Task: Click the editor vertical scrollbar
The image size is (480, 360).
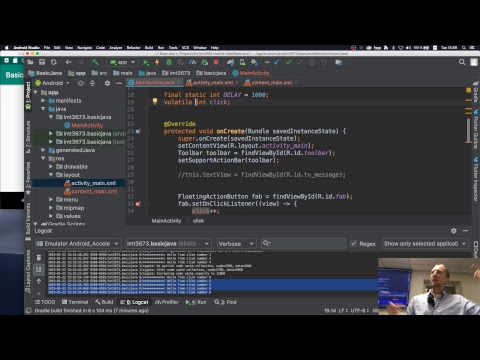Action: pos(468,130)
